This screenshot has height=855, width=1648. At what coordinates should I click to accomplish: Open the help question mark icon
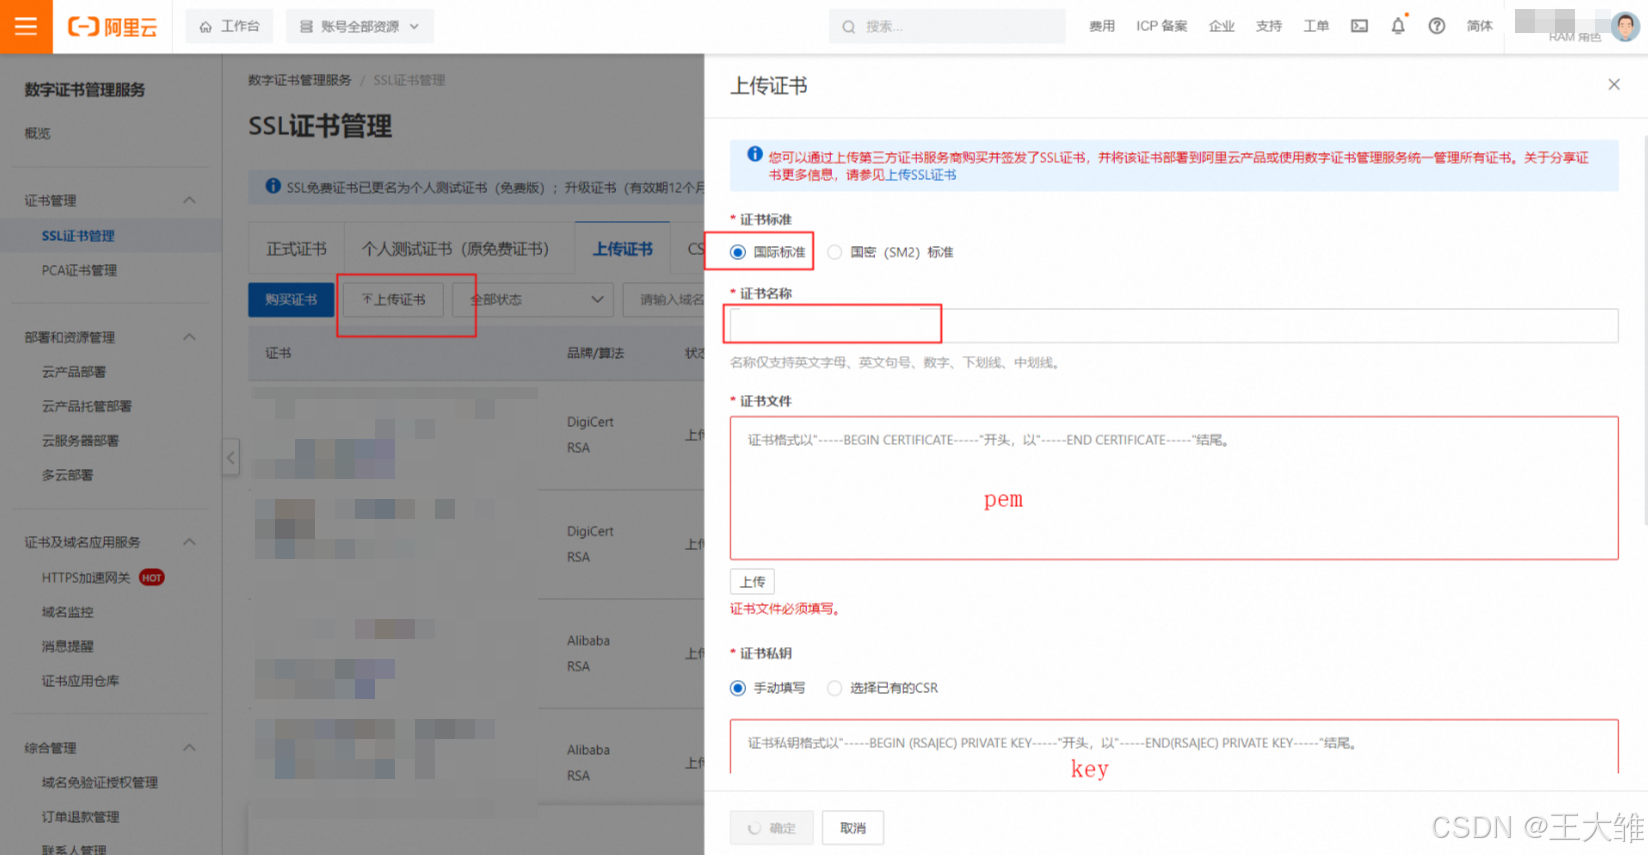(1436, 26)
